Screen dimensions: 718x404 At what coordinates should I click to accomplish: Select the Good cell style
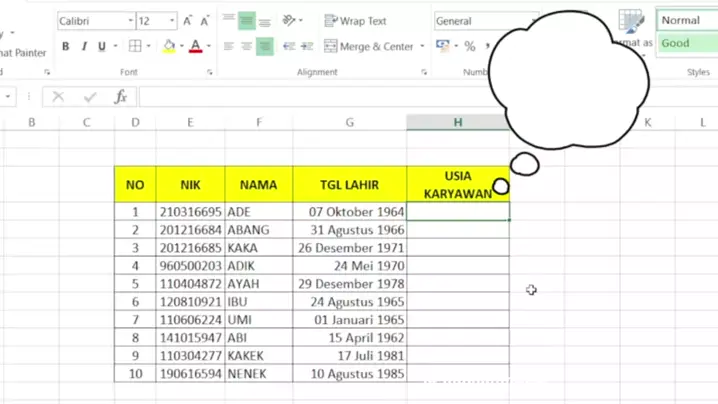pyautogui.click(x=686, y=43)
